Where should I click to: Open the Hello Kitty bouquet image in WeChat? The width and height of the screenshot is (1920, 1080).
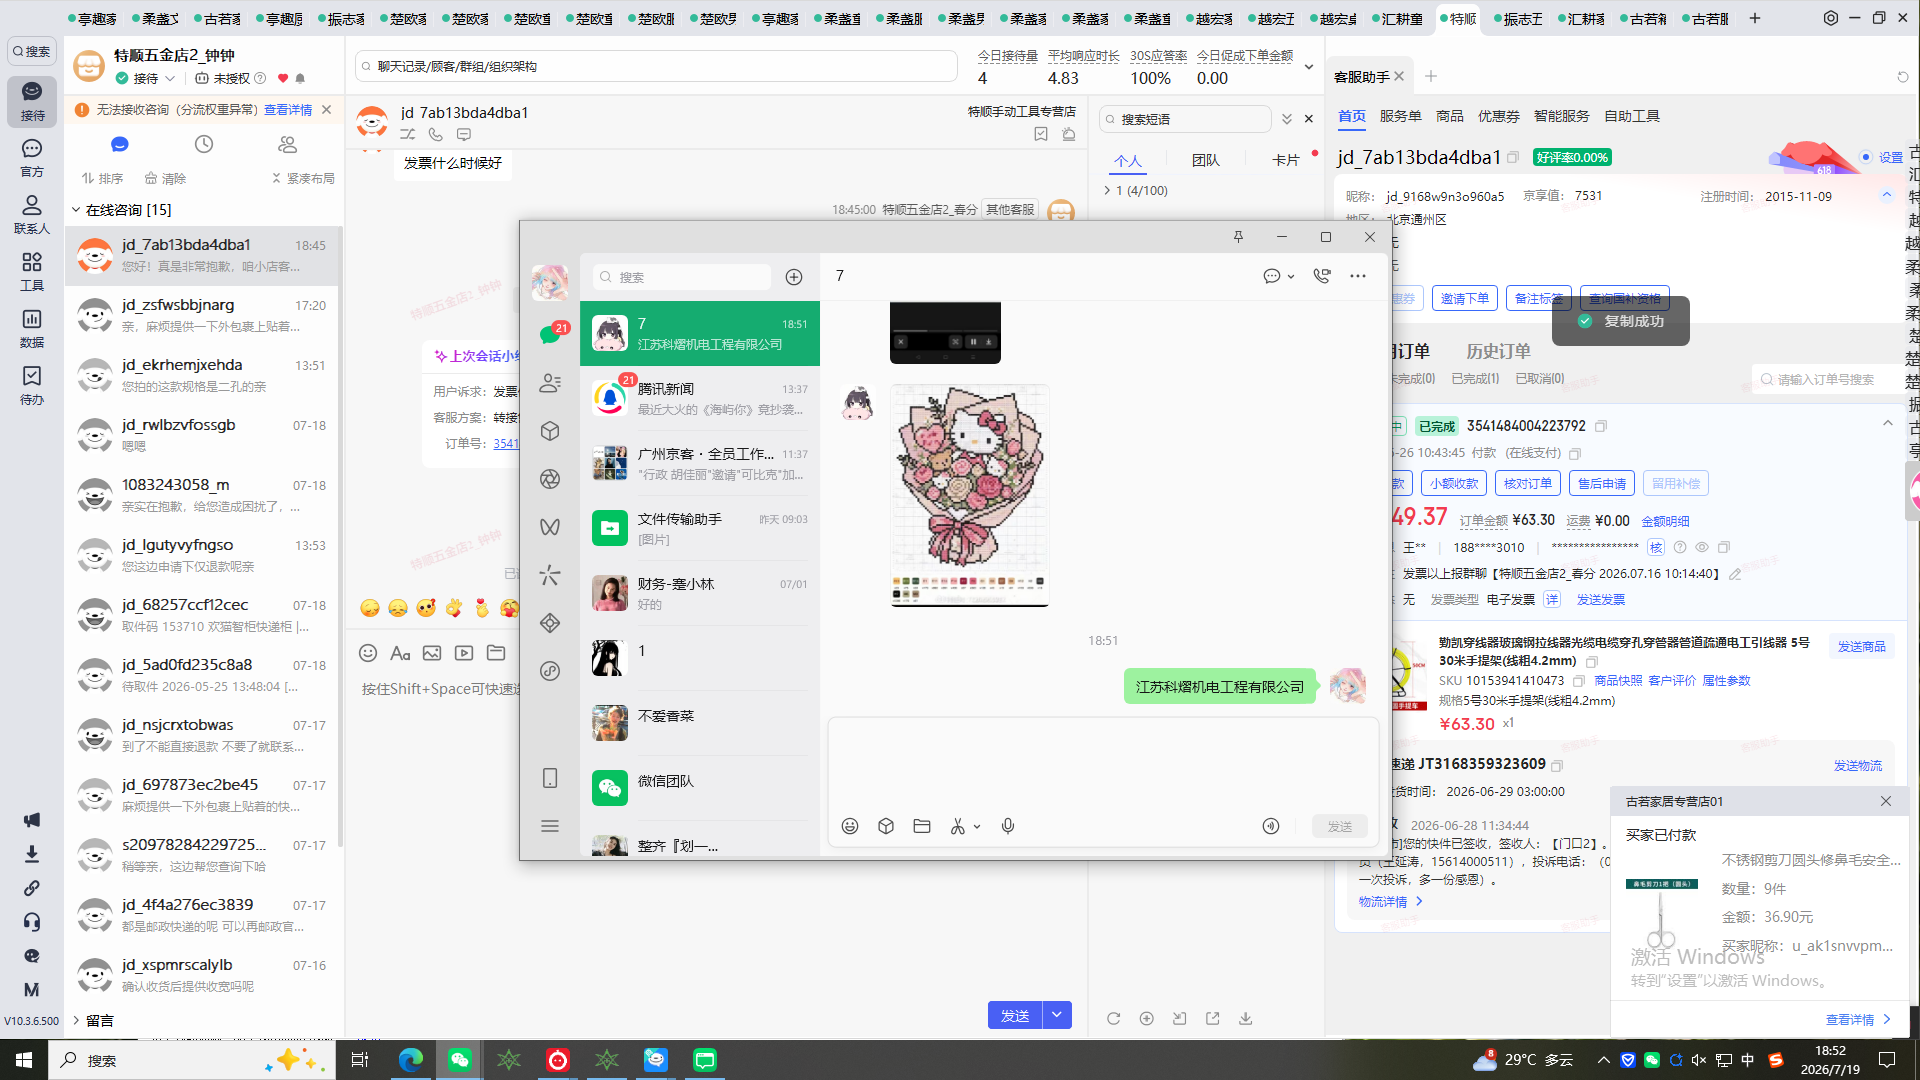coord(970,495)
